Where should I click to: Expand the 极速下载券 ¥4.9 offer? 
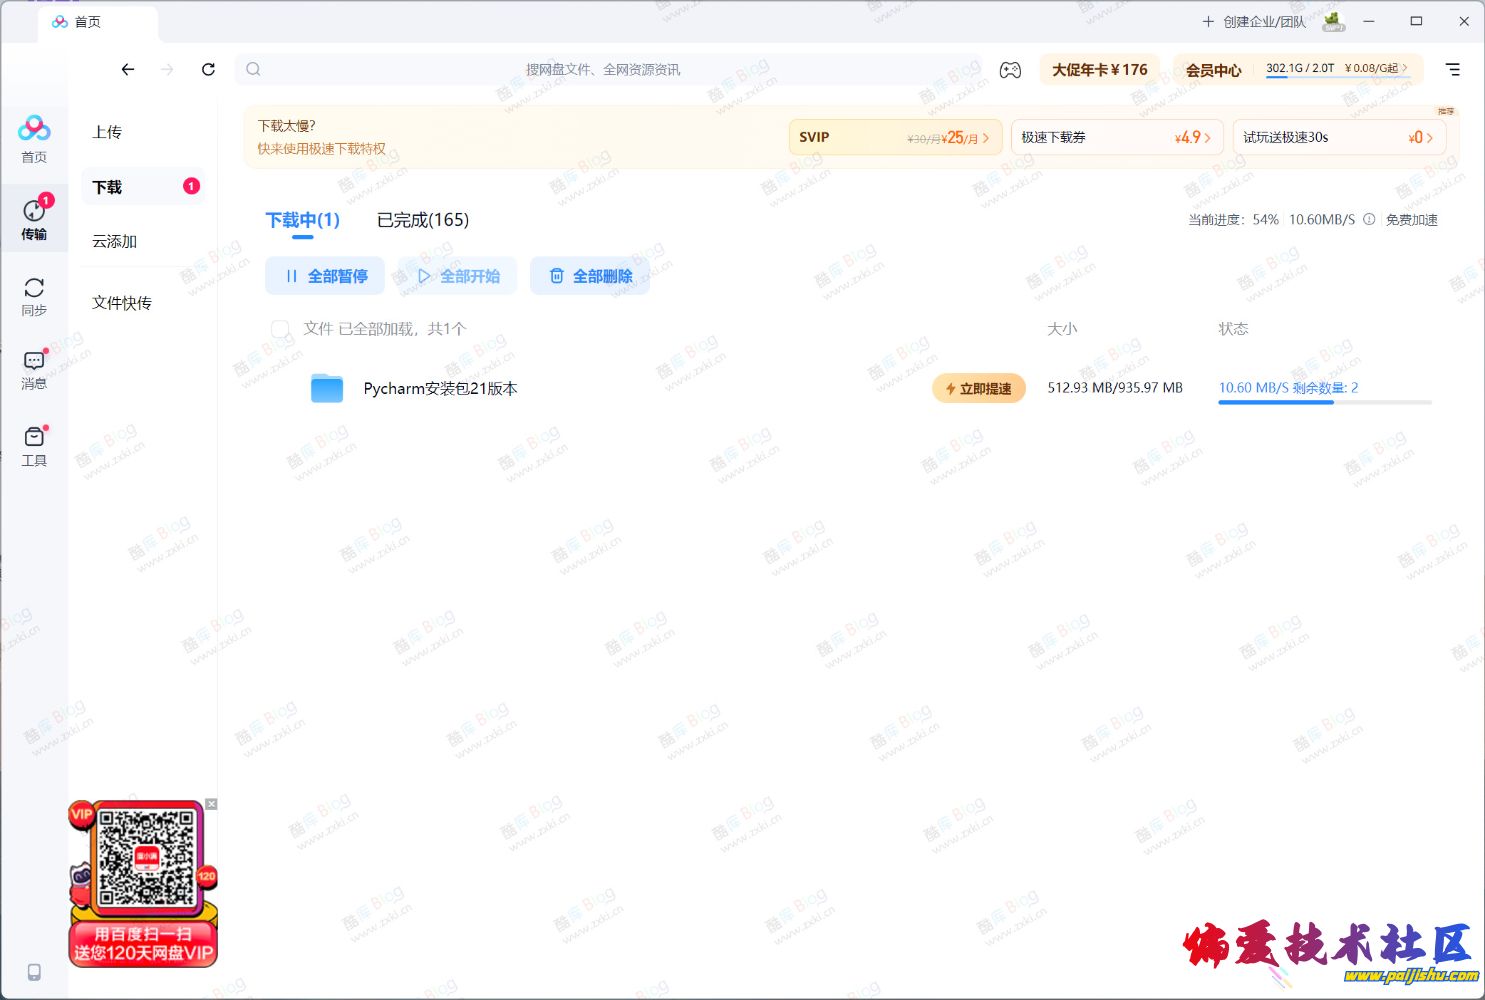coord(1116,138)
